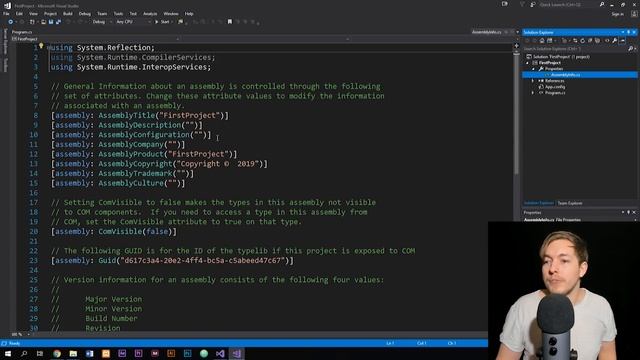Click the notifications flag icon
The image size is (640, 360).
tap(522, 4)
